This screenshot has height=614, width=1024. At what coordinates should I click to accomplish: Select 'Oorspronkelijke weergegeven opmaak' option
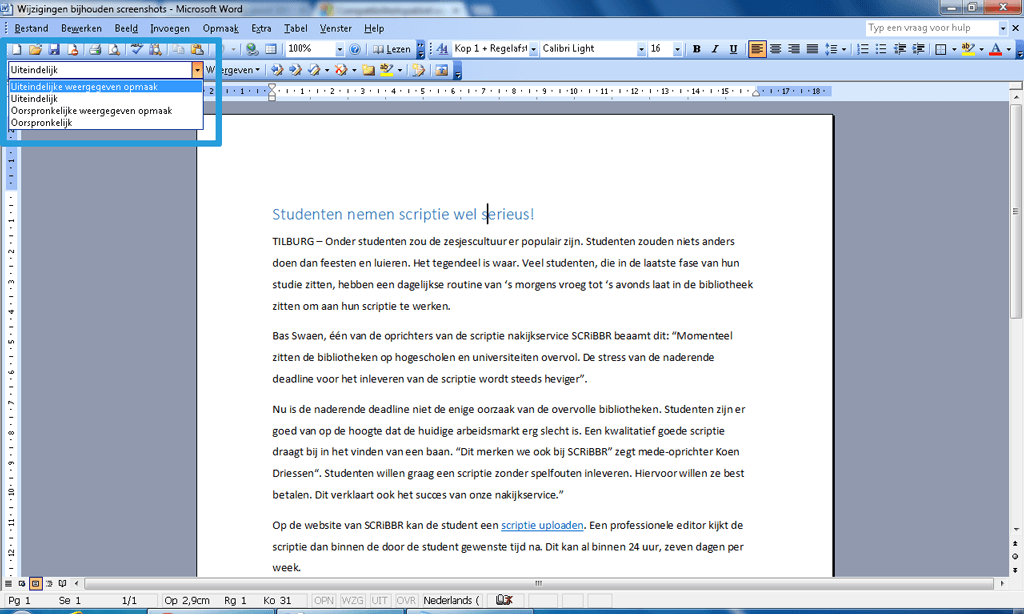point(106,111)
